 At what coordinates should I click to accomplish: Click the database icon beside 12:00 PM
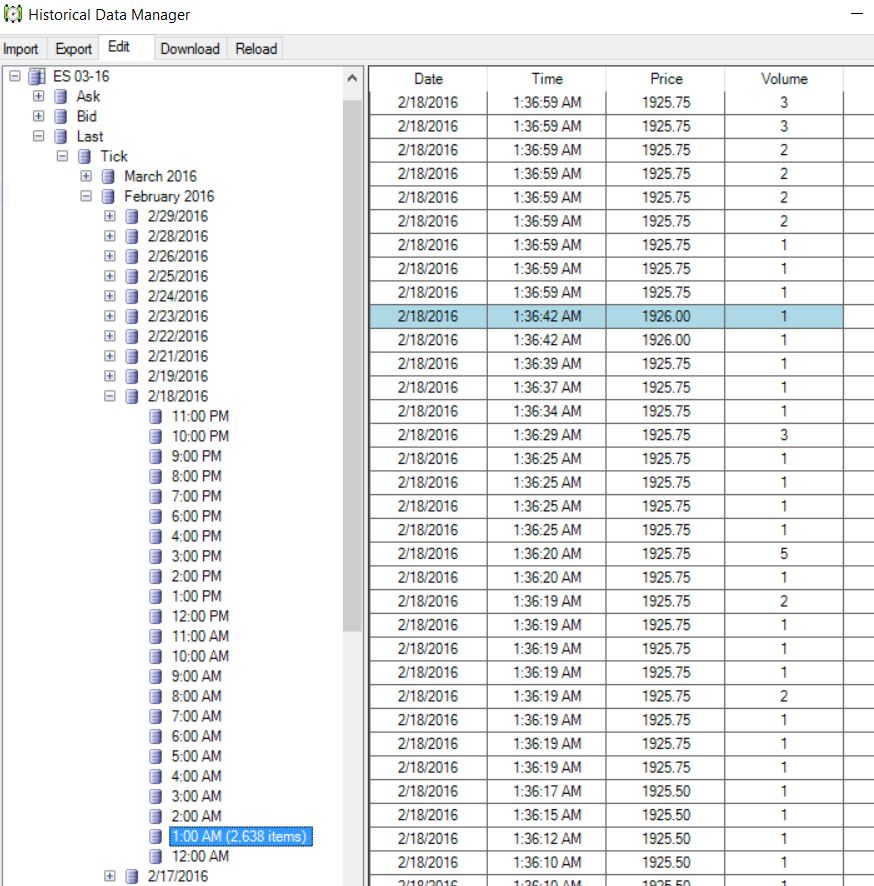pyautogui.click(x=155, y=616)
